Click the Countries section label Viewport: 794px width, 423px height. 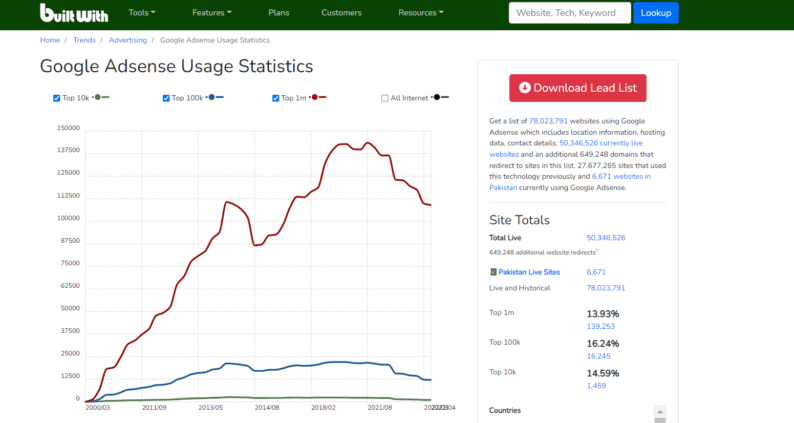point(505,410)
